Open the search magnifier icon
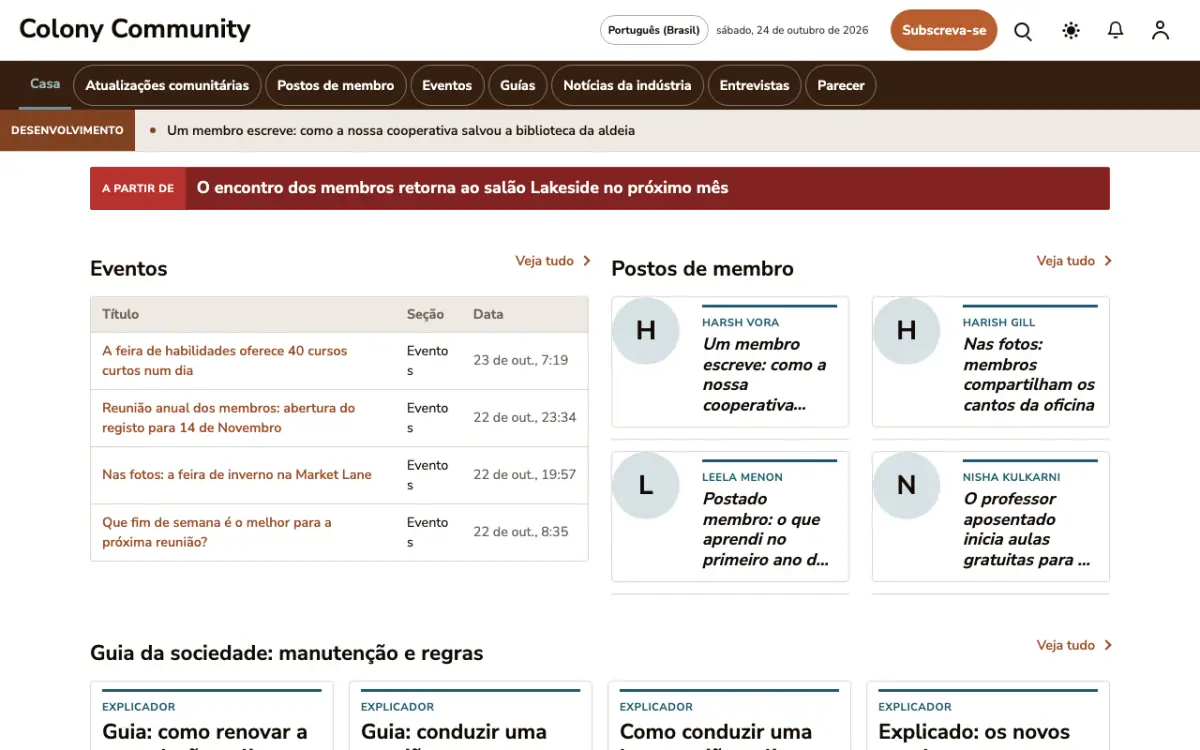The image size is (1200, 750). point(1023,31)
